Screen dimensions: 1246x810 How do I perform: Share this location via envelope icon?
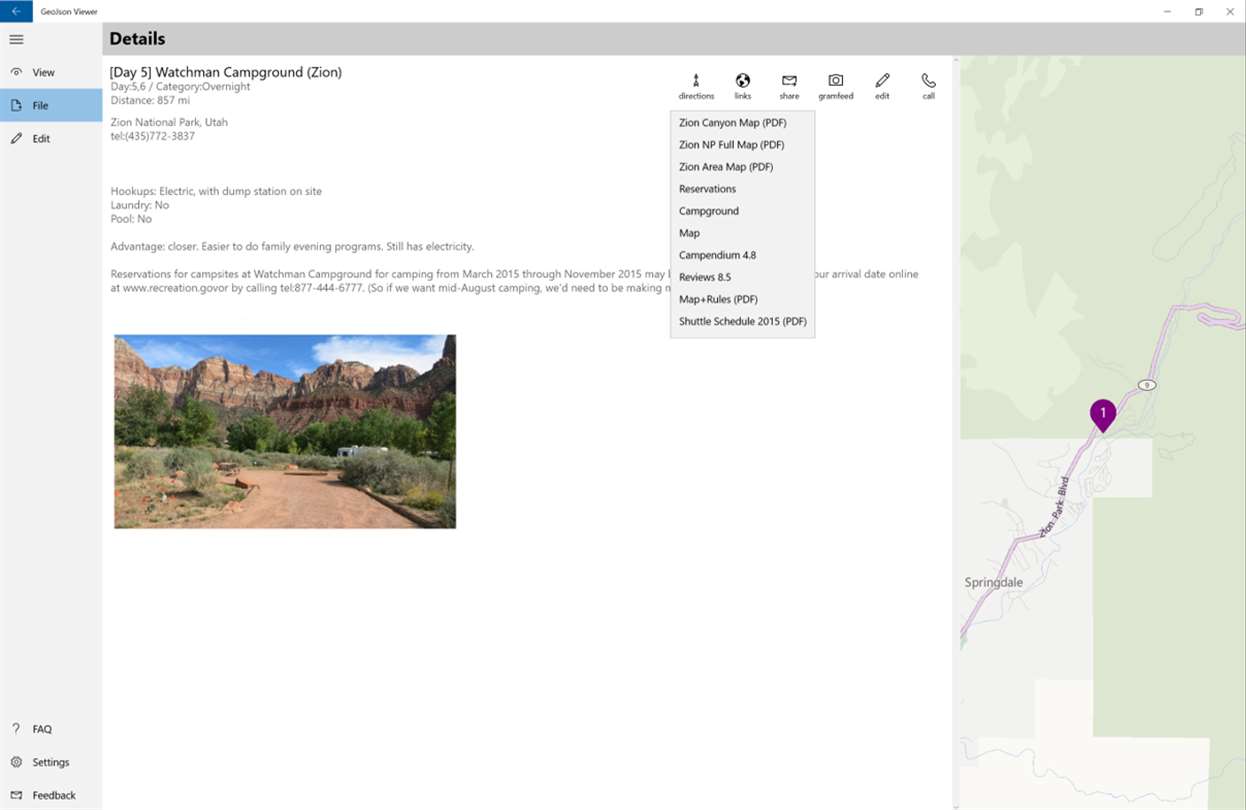point(789,87)
